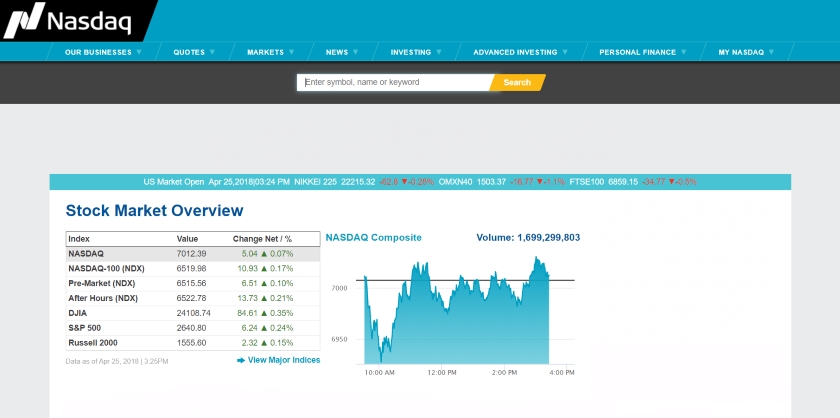Open the News menu
The height and width of the screenshot is (418, 840).
pos(337,53)
